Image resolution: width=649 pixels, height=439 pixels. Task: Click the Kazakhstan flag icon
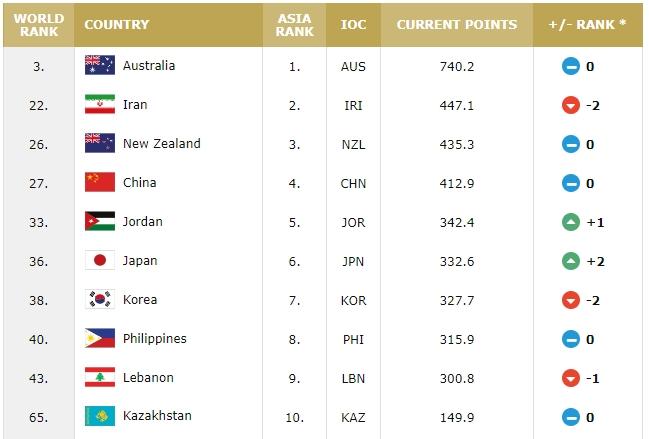tap(100, 416)
